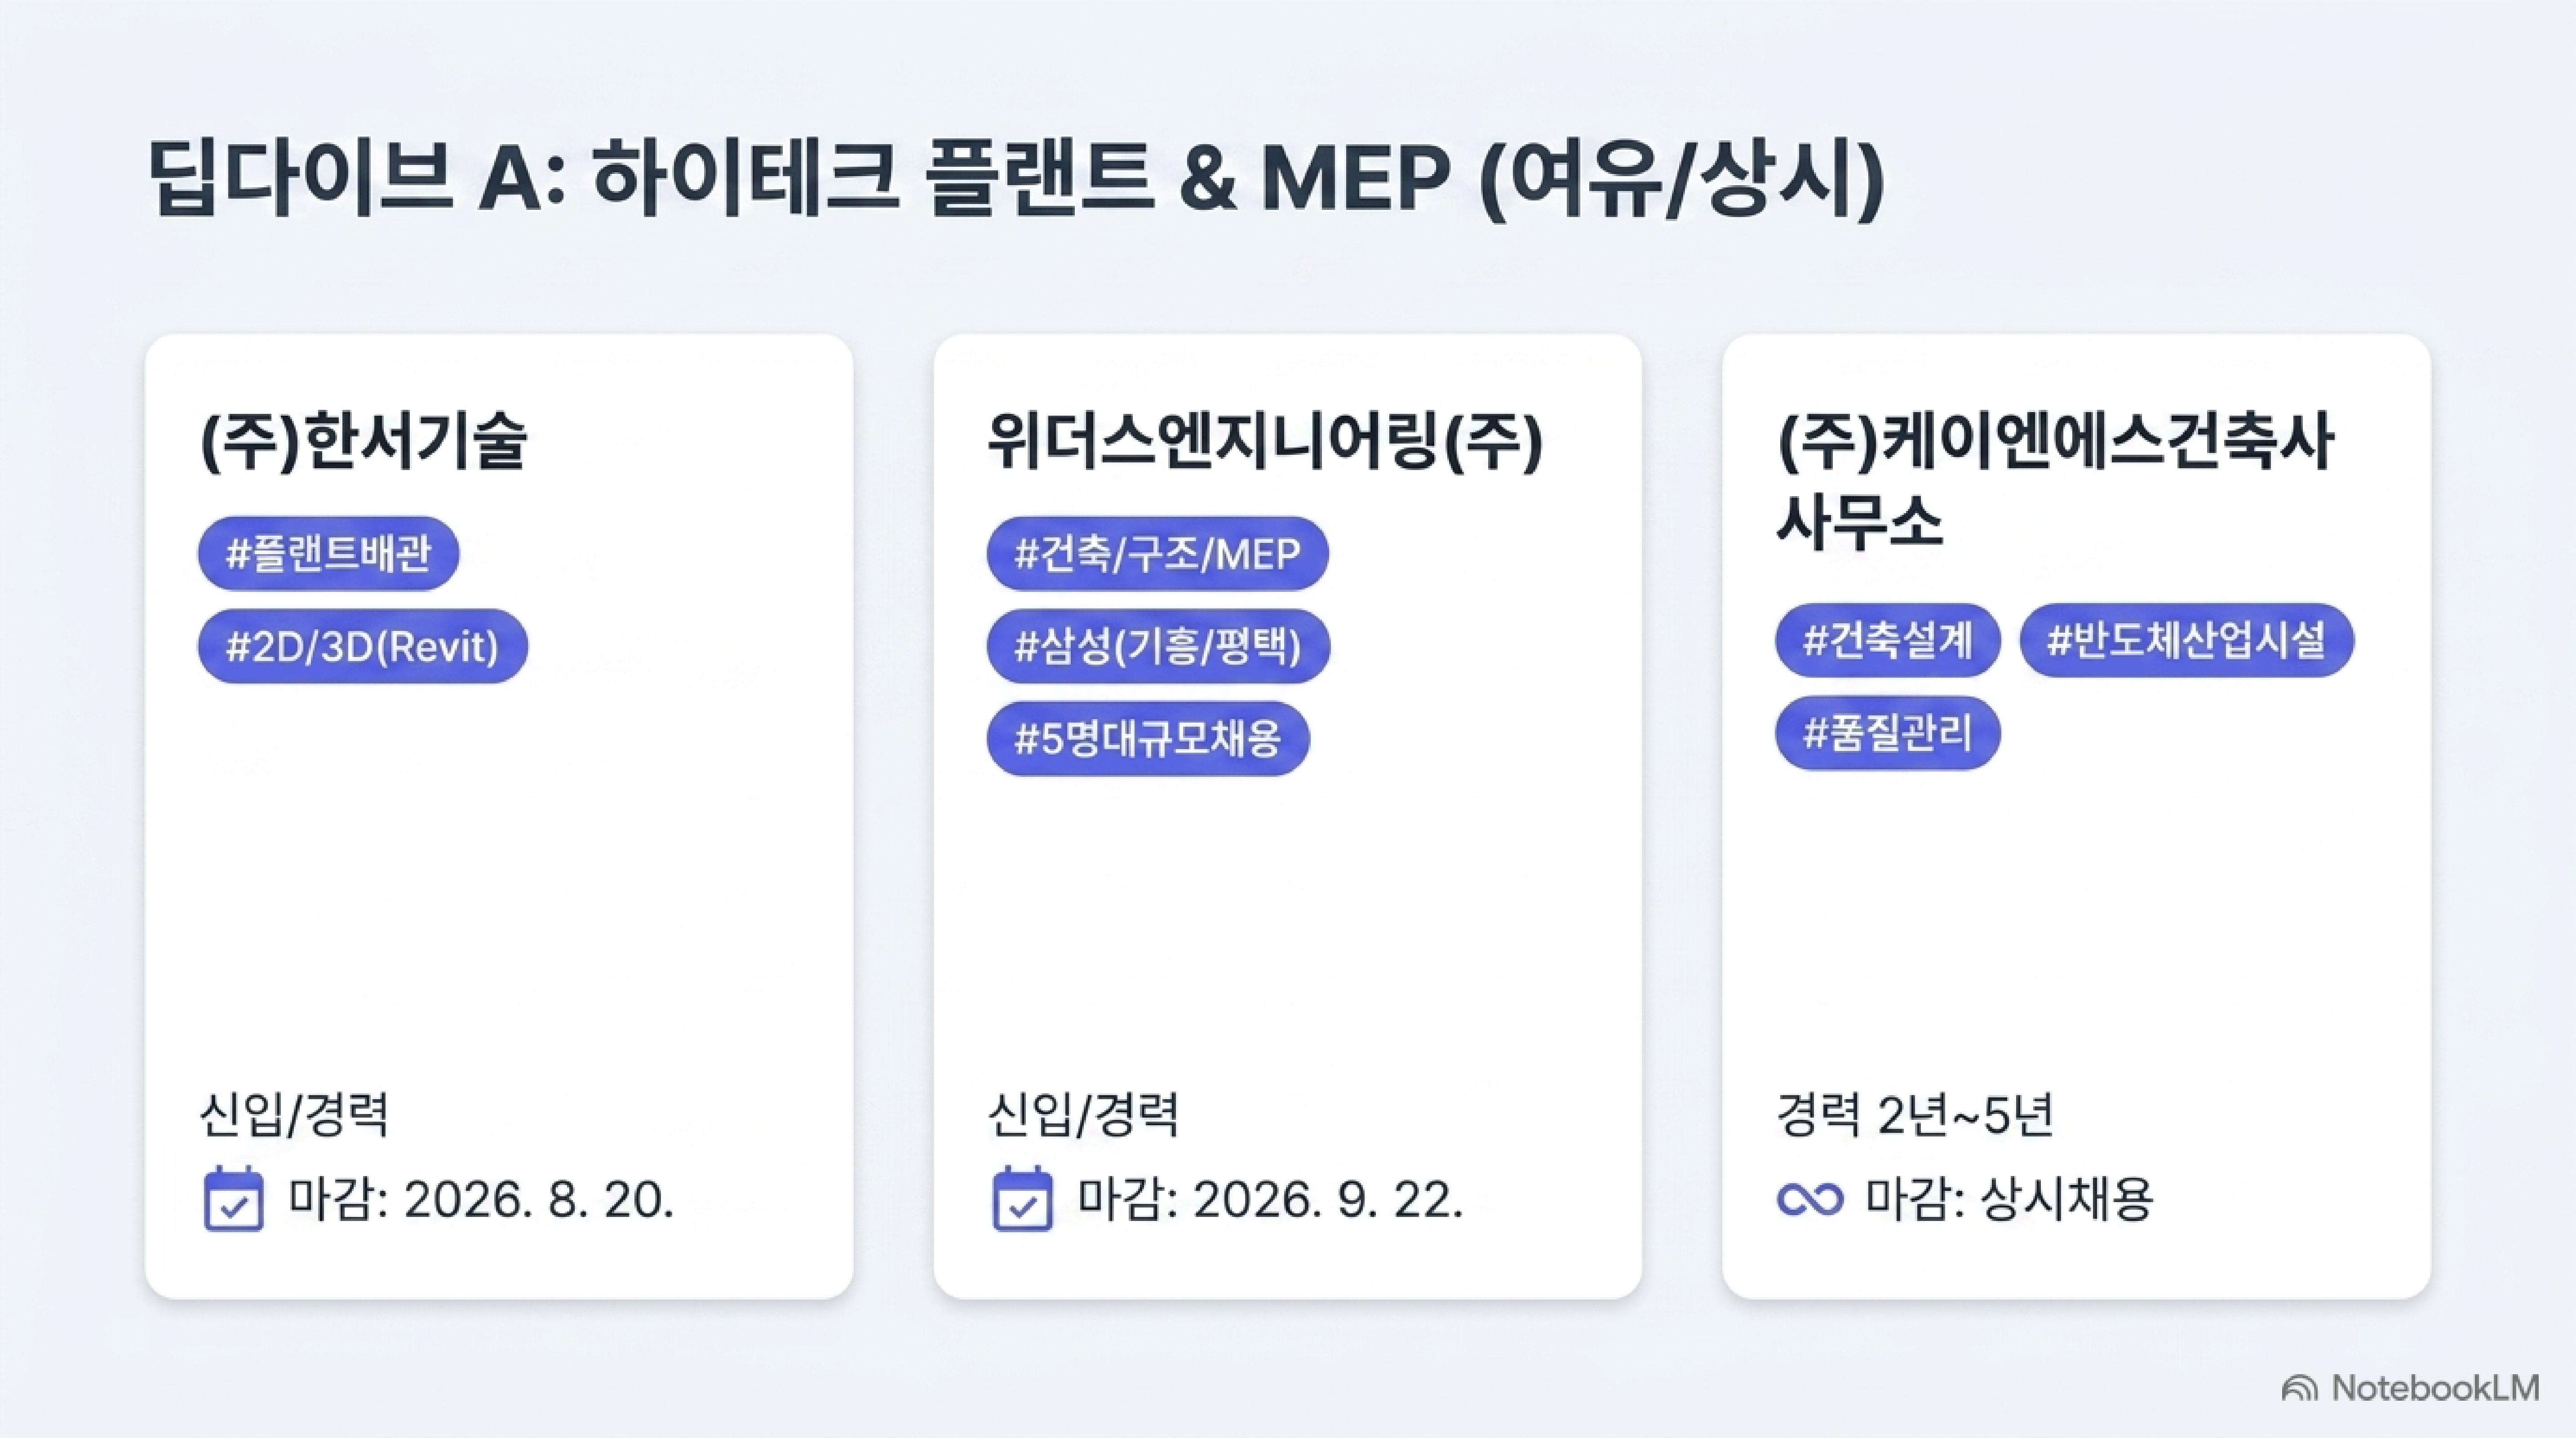Screen dimensions: 2576x1438
Task: Click the calendar icon on 한서기술 card
Action: (234, 1198)
